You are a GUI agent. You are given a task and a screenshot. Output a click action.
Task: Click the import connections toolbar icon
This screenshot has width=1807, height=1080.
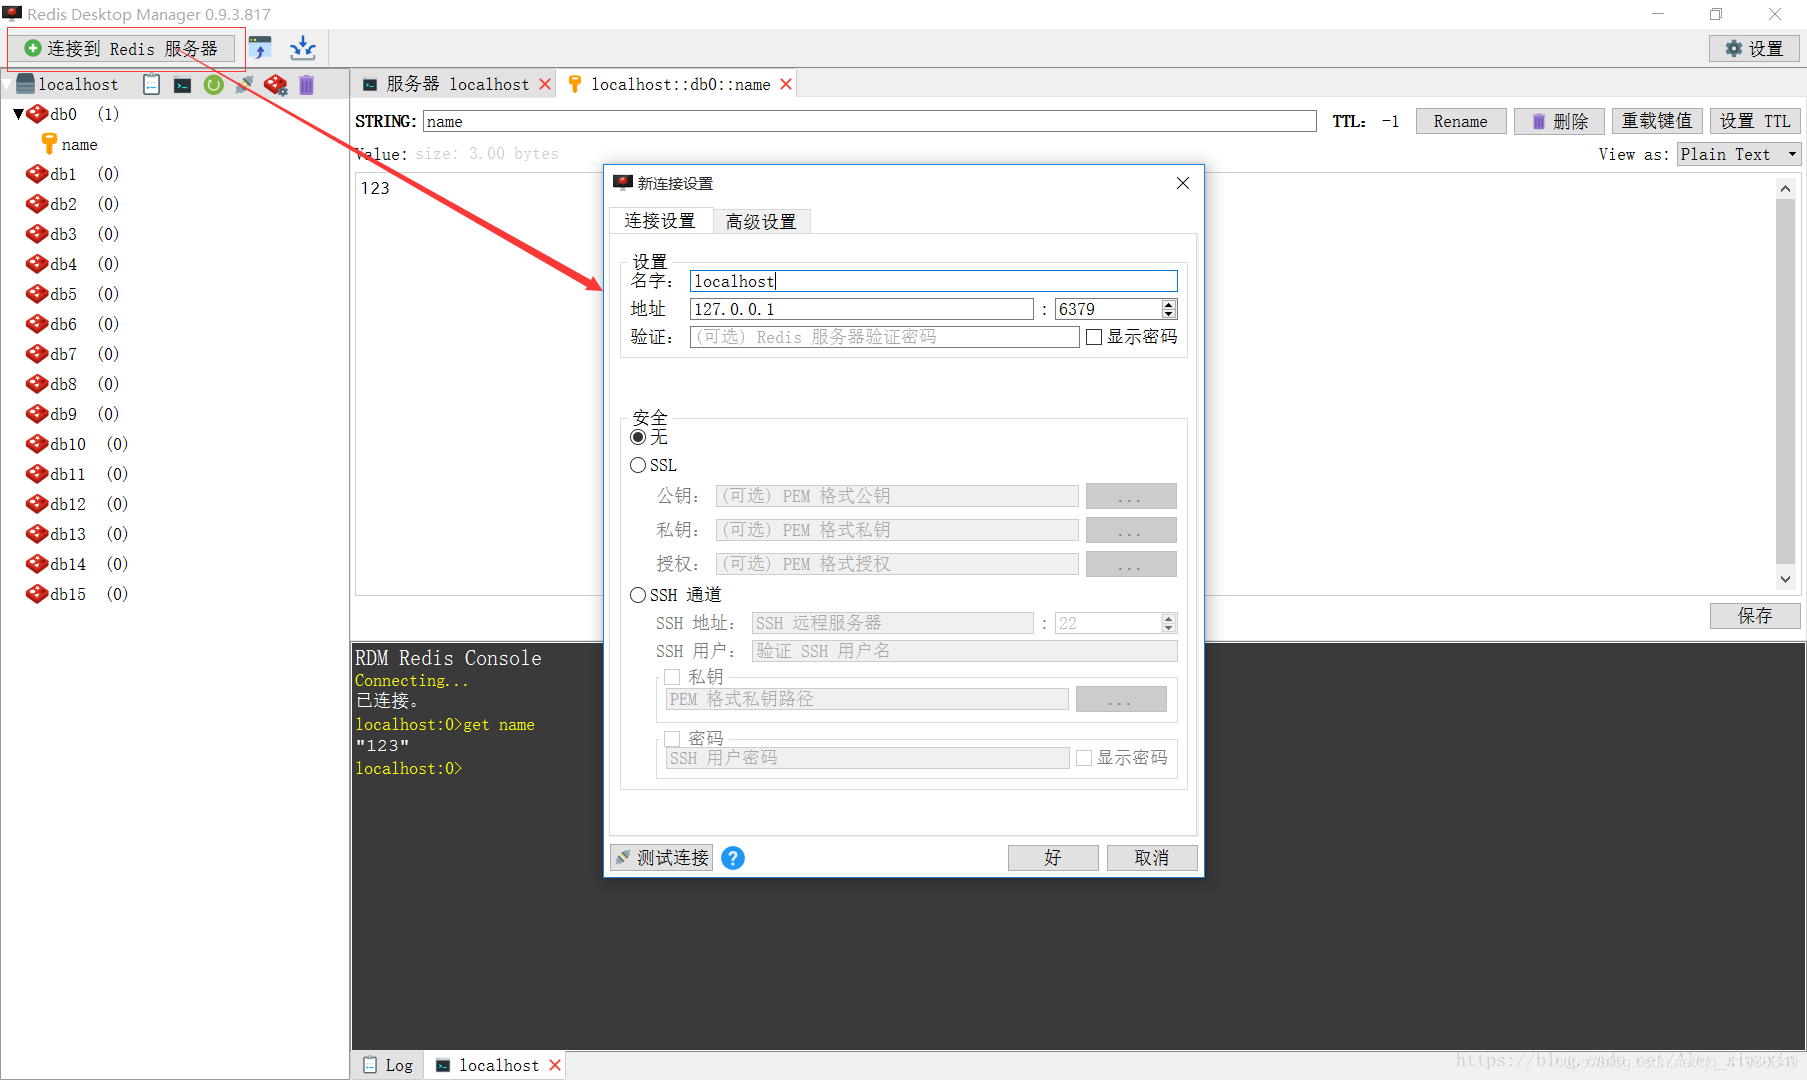pos(302,47)
